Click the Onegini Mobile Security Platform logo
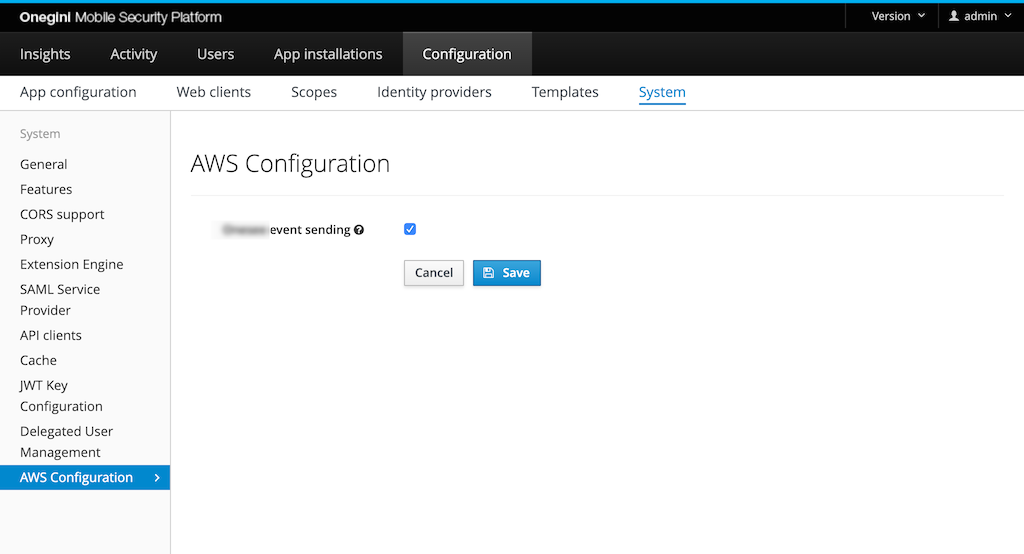The image size is (1024, 554). click(x=121, y=18)
